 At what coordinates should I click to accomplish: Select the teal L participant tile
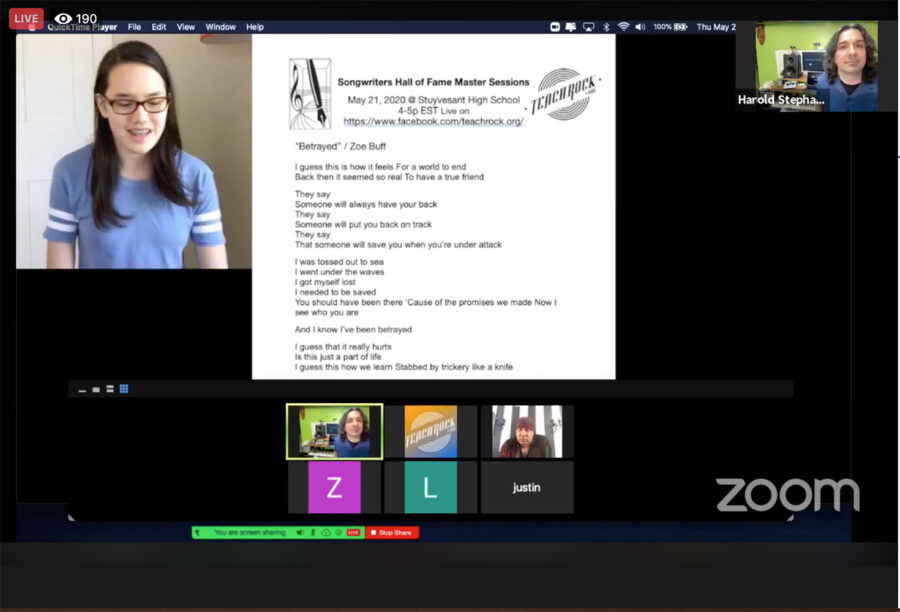tap(430, 487)
